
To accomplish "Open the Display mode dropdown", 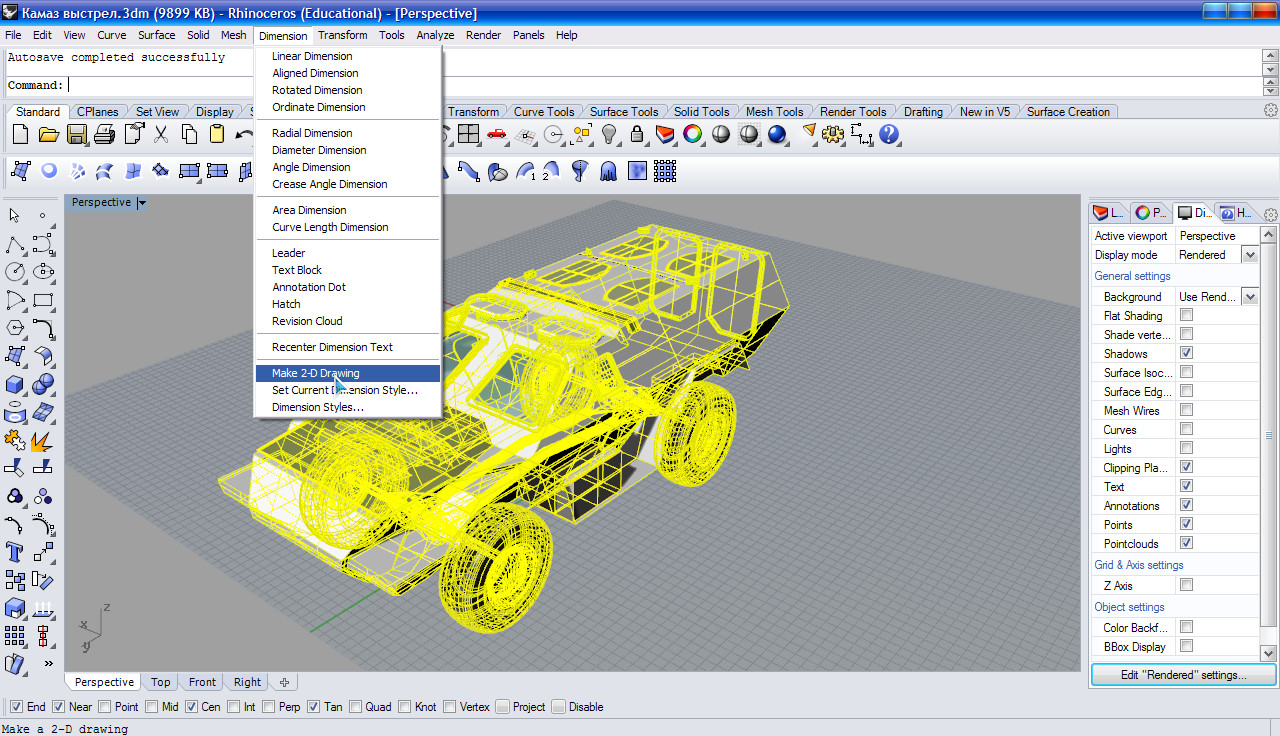I will tap(1249, 255).
